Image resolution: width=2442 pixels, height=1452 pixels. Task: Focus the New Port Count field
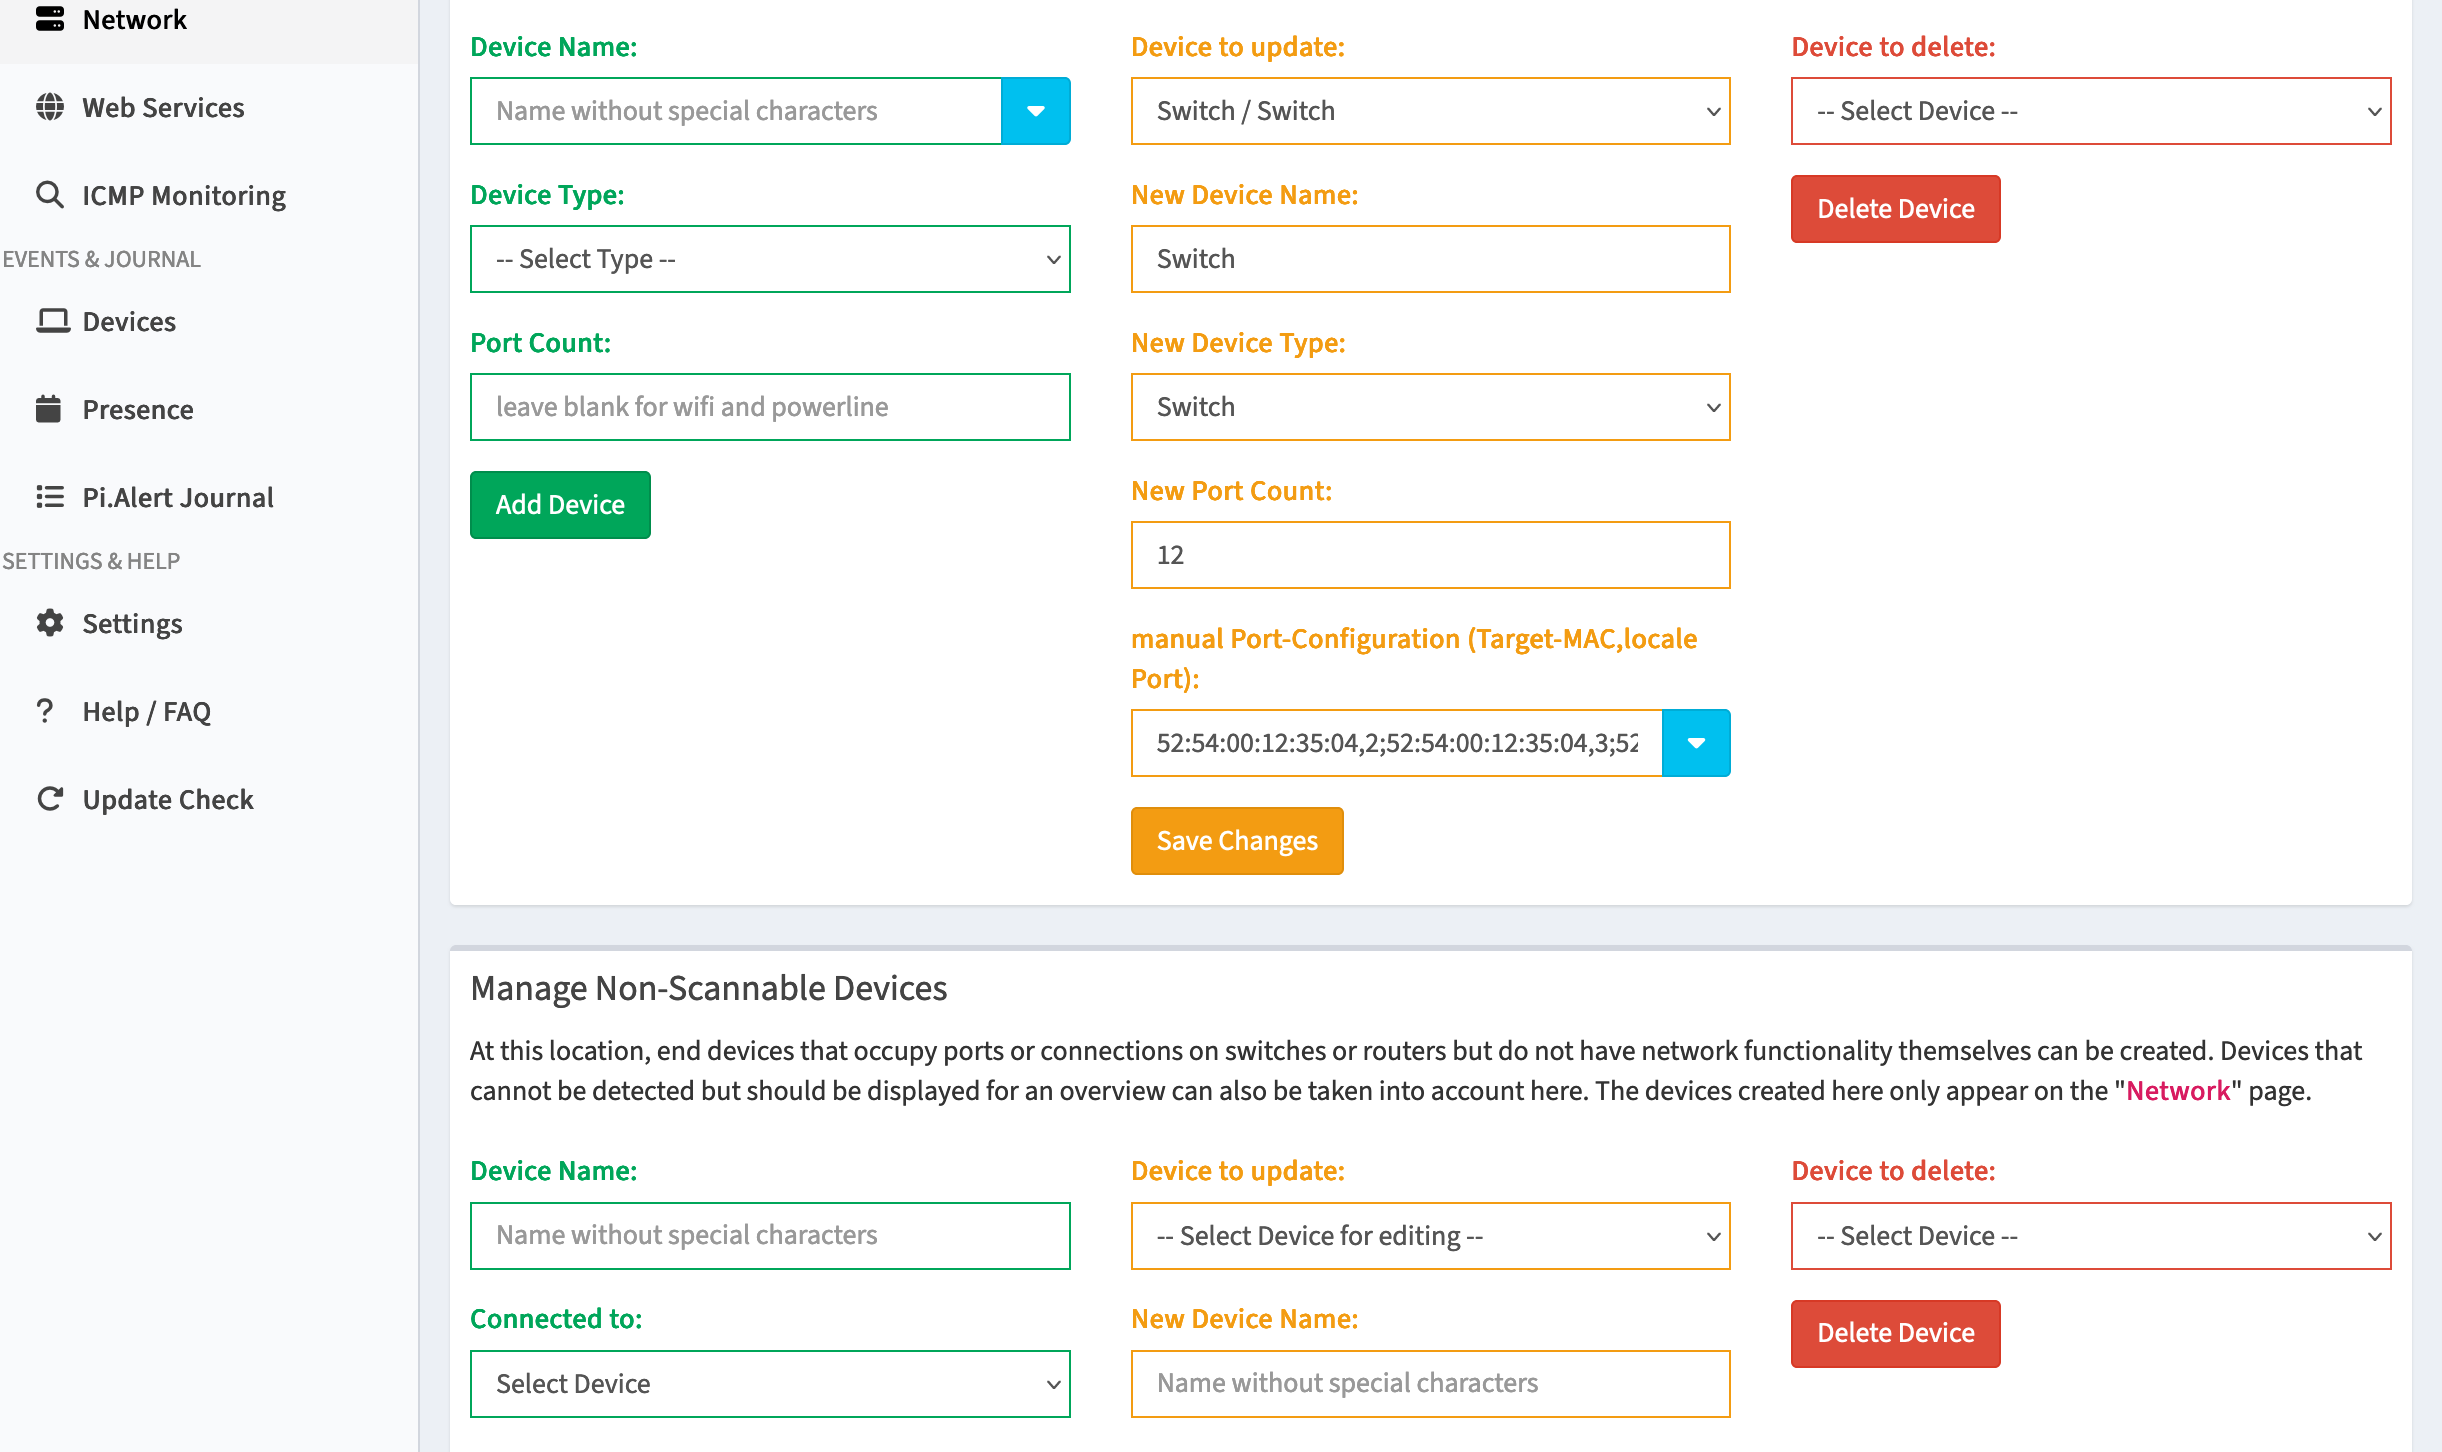[1429, 555]
